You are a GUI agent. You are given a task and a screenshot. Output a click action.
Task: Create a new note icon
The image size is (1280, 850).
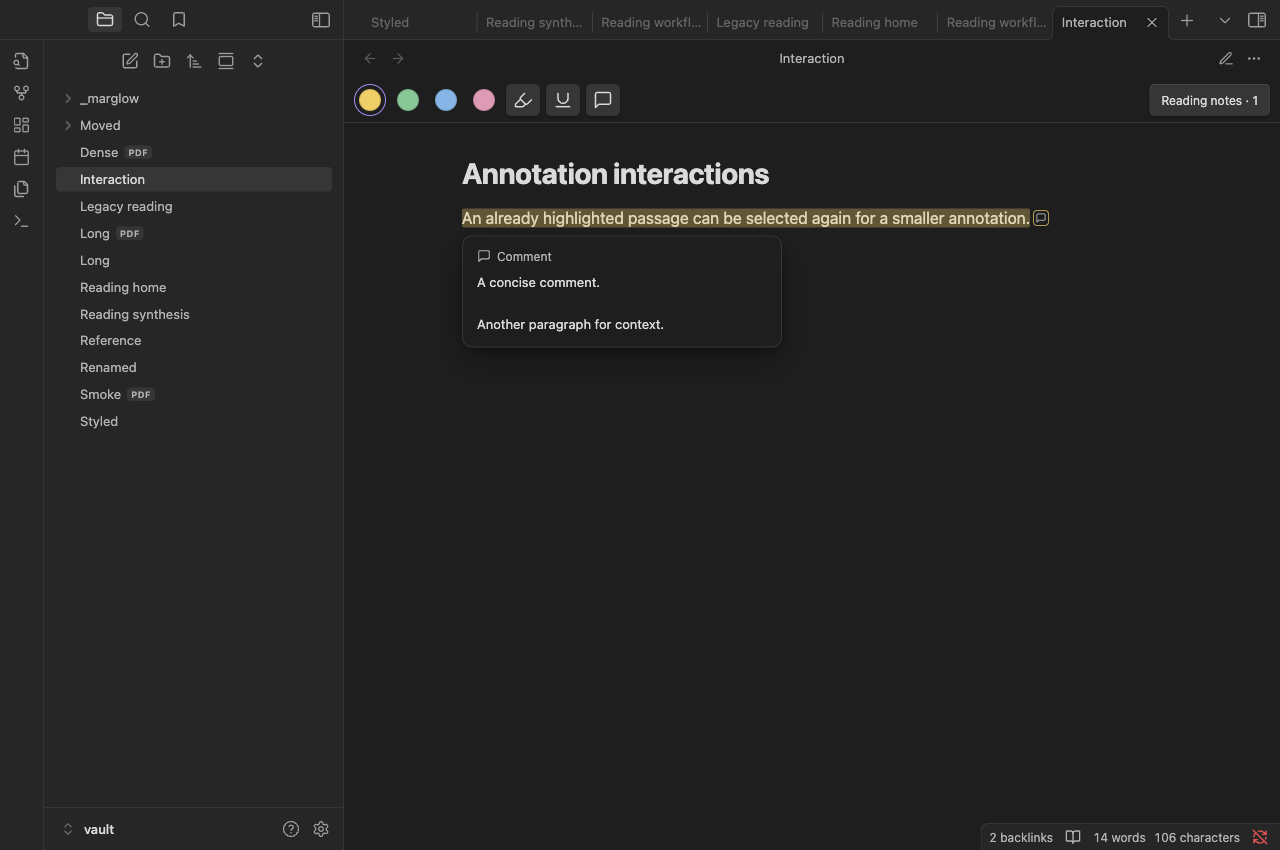(x=130, y=61)
